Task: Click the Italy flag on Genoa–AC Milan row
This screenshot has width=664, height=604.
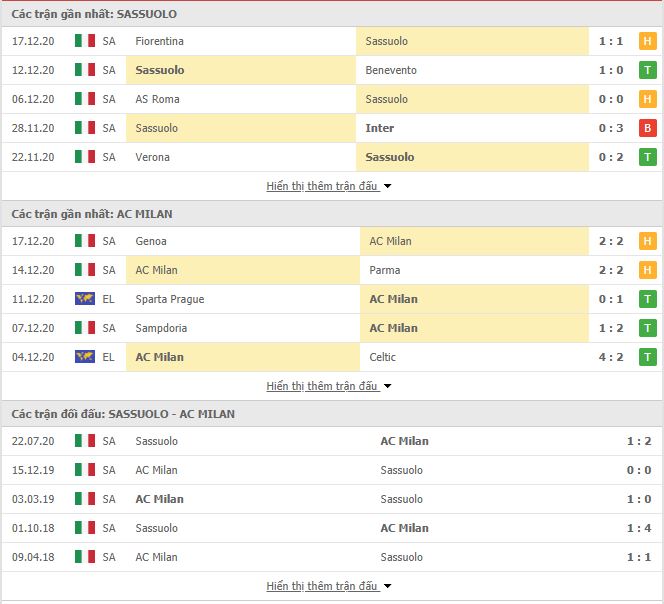Action: pyautogui.click(x=85, y=241)
